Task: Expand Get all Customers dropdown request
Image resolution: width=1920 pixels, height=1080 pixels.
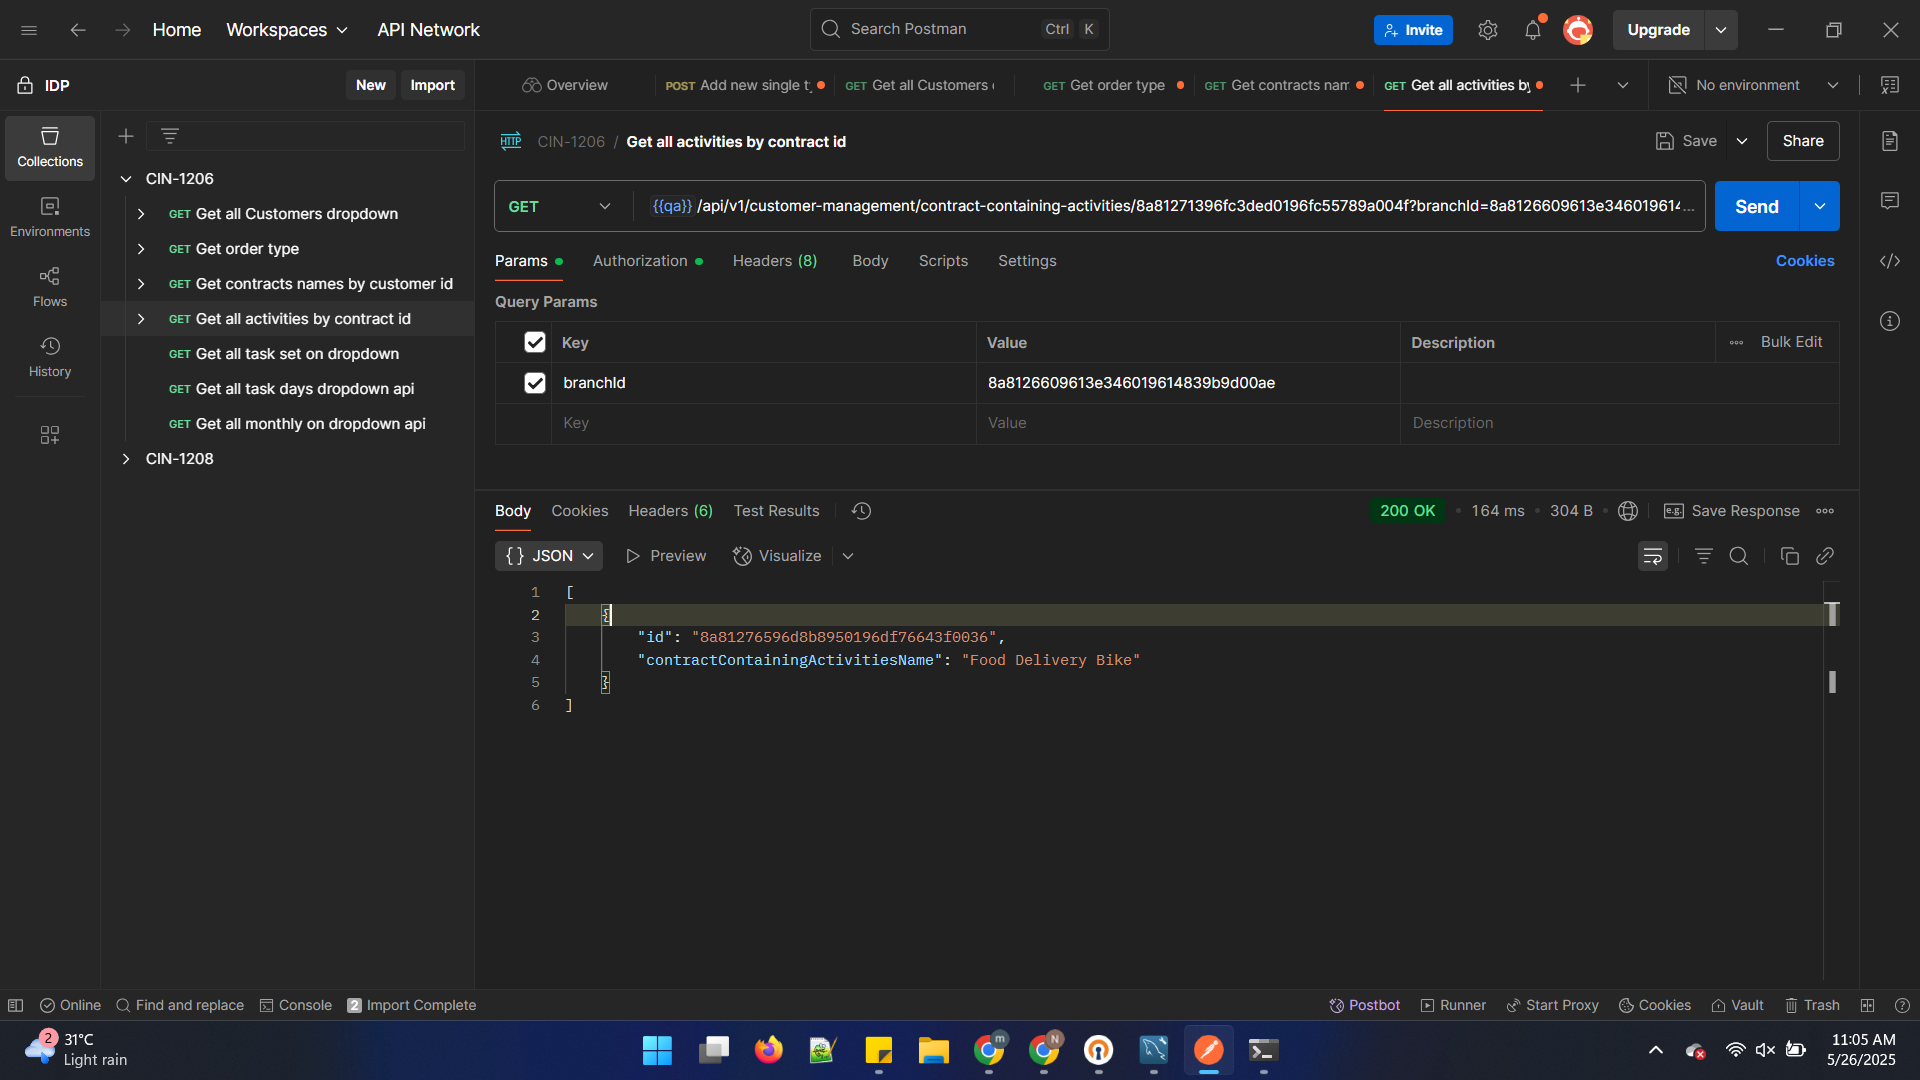Action: [x=141, y=214]
